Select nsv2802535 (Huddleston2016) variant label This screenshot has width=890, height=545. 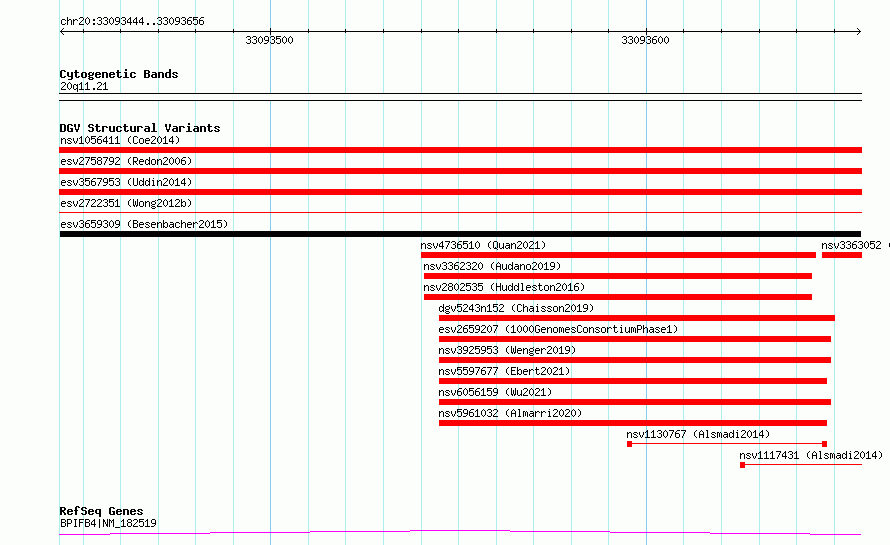504,287
